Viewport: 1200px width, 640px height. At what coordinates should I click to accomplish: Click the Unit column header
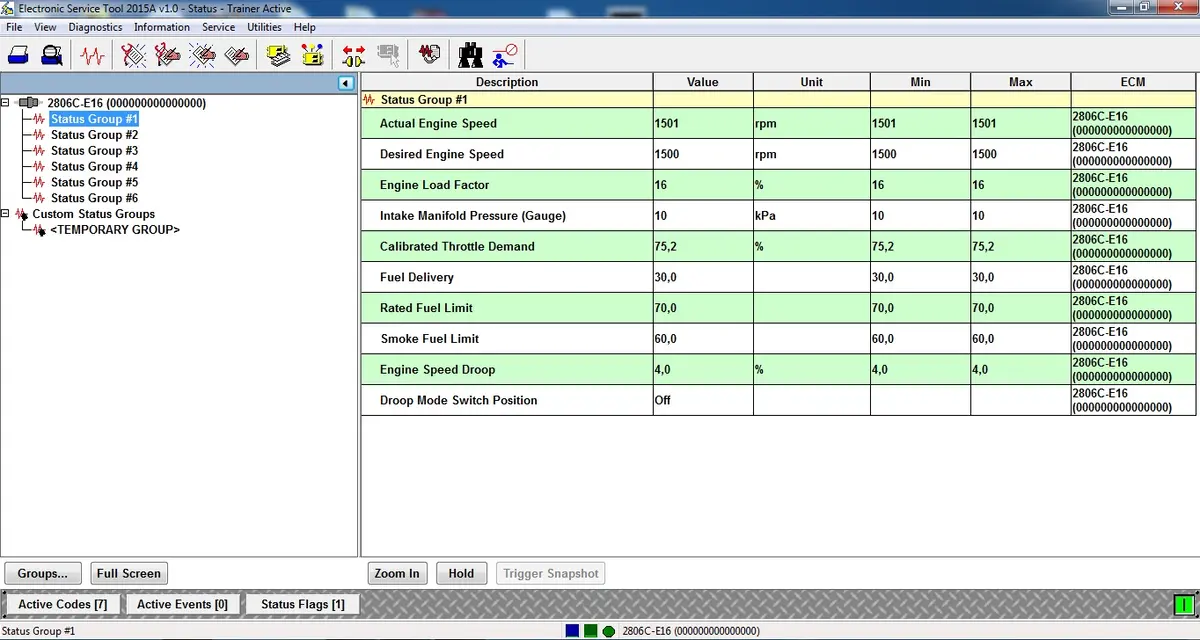pos(812,82)
